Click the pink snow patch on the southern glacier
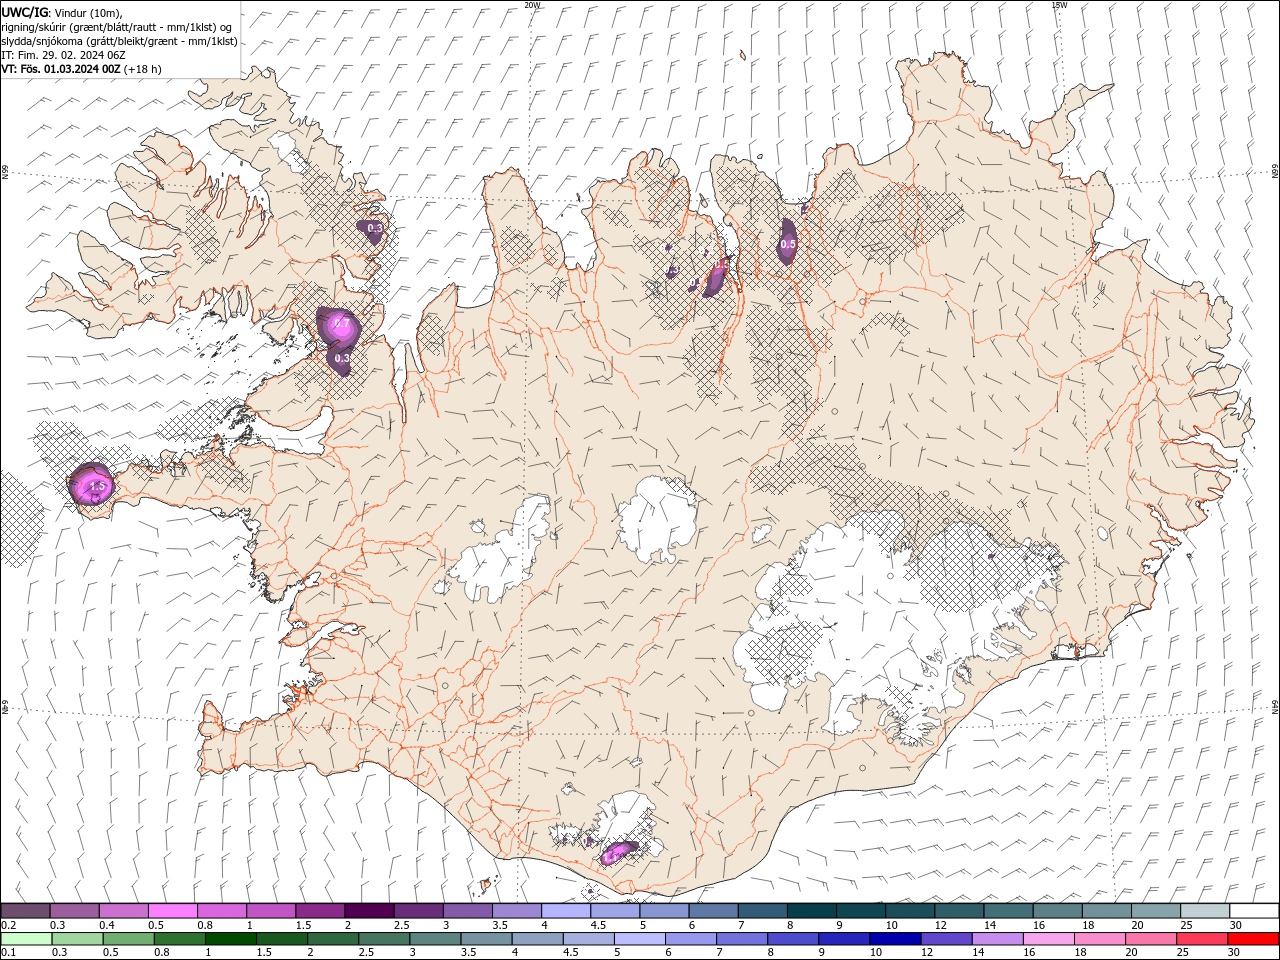 618,853
